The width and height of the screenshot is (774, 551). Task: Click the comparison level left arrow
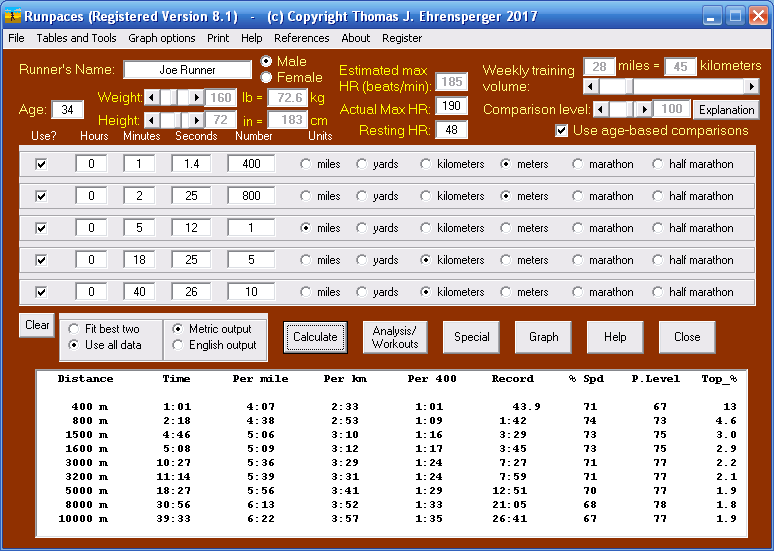(x=600, y=109)
